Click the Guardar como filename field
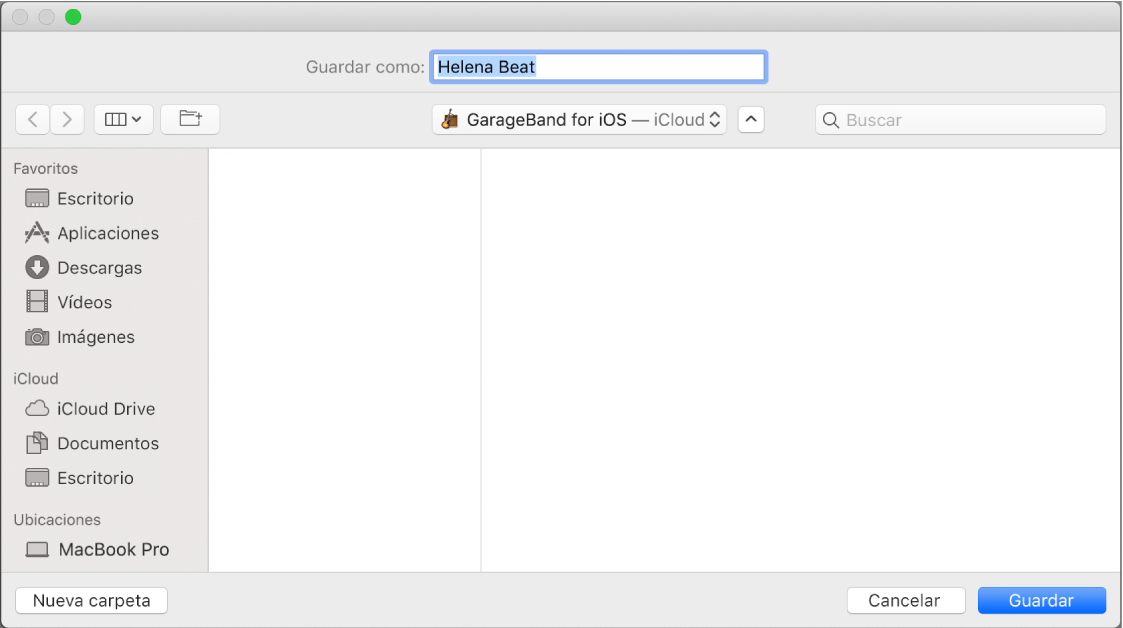 click(x=598, y=67)
